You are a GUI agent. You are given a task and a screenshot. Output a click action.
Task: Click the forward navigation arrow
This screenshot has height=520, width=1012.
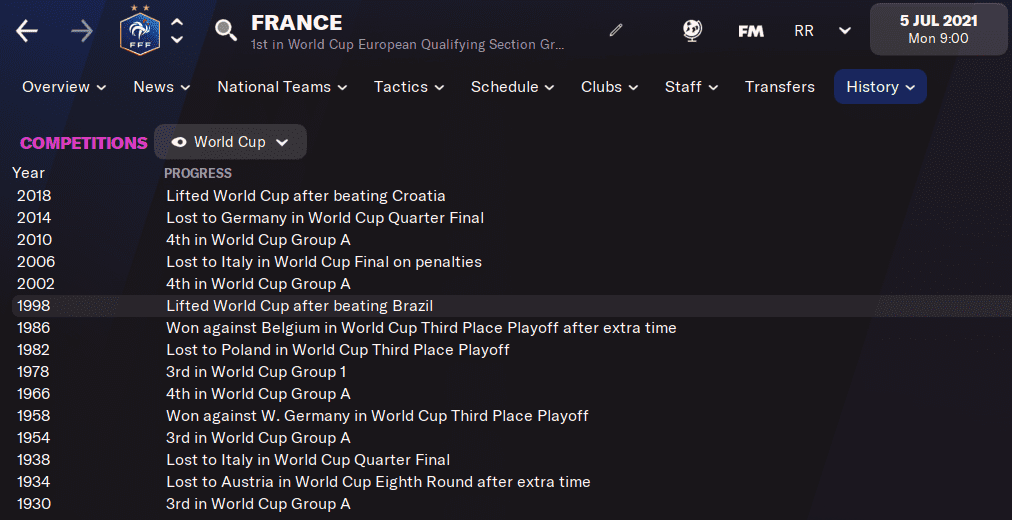81,31
